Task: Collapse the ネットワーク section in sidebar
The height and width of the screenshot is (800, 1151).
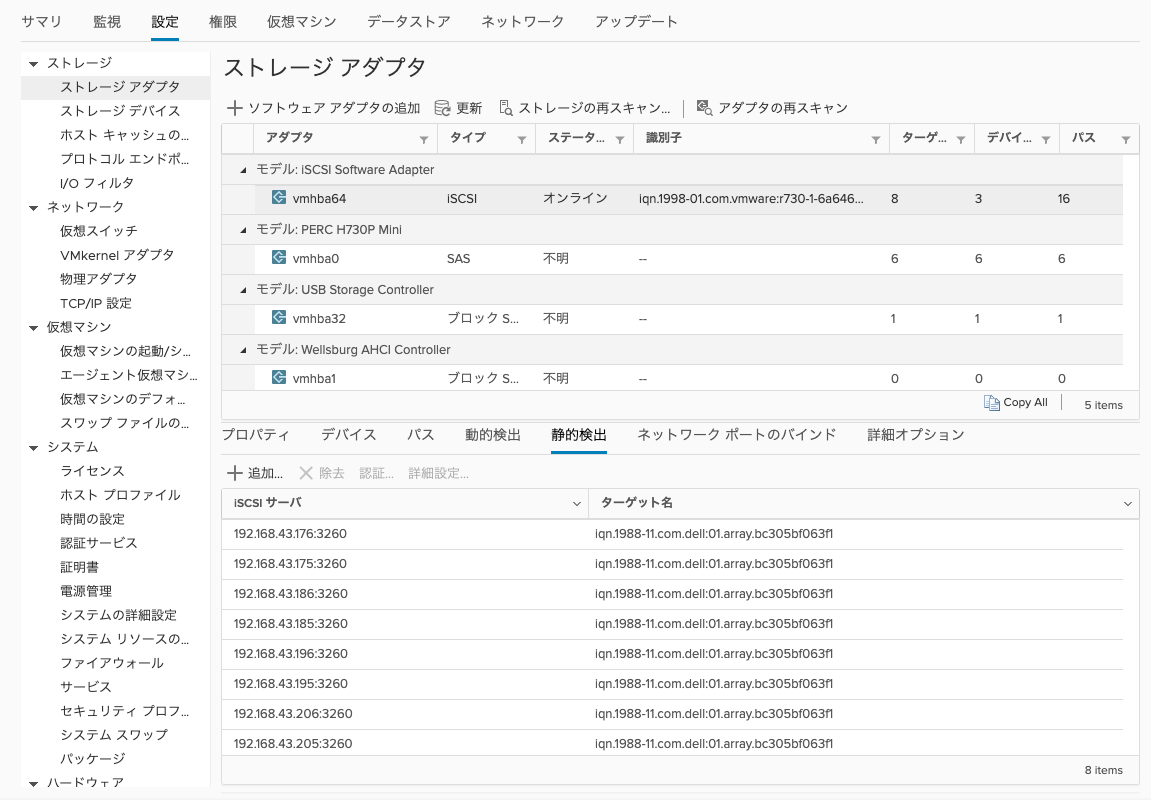Action: [33, 208]
